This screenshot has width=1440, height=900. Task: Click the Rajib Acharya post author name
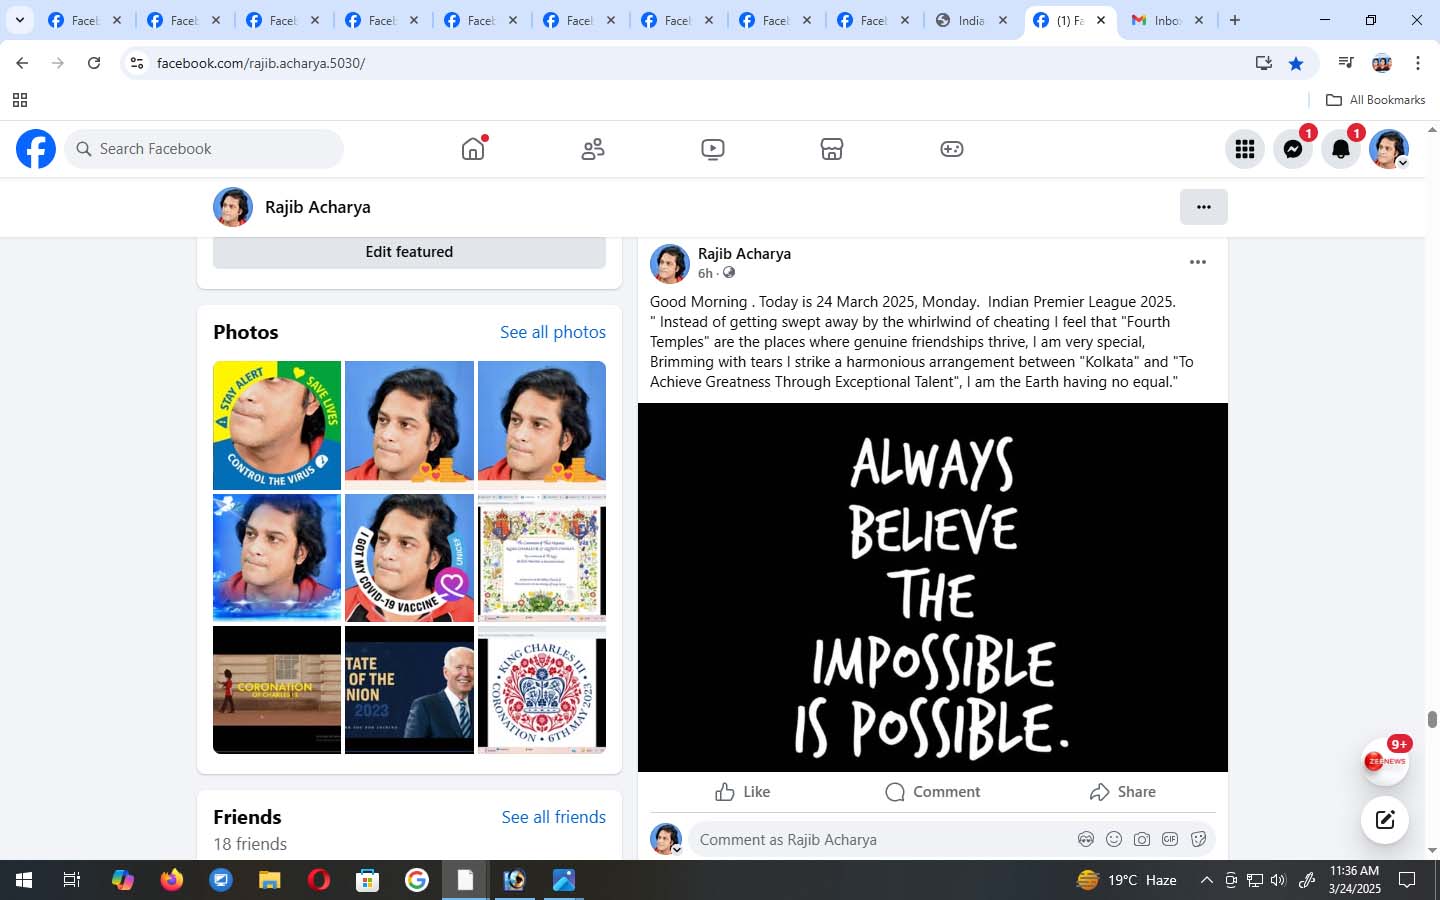click(744, 254)
